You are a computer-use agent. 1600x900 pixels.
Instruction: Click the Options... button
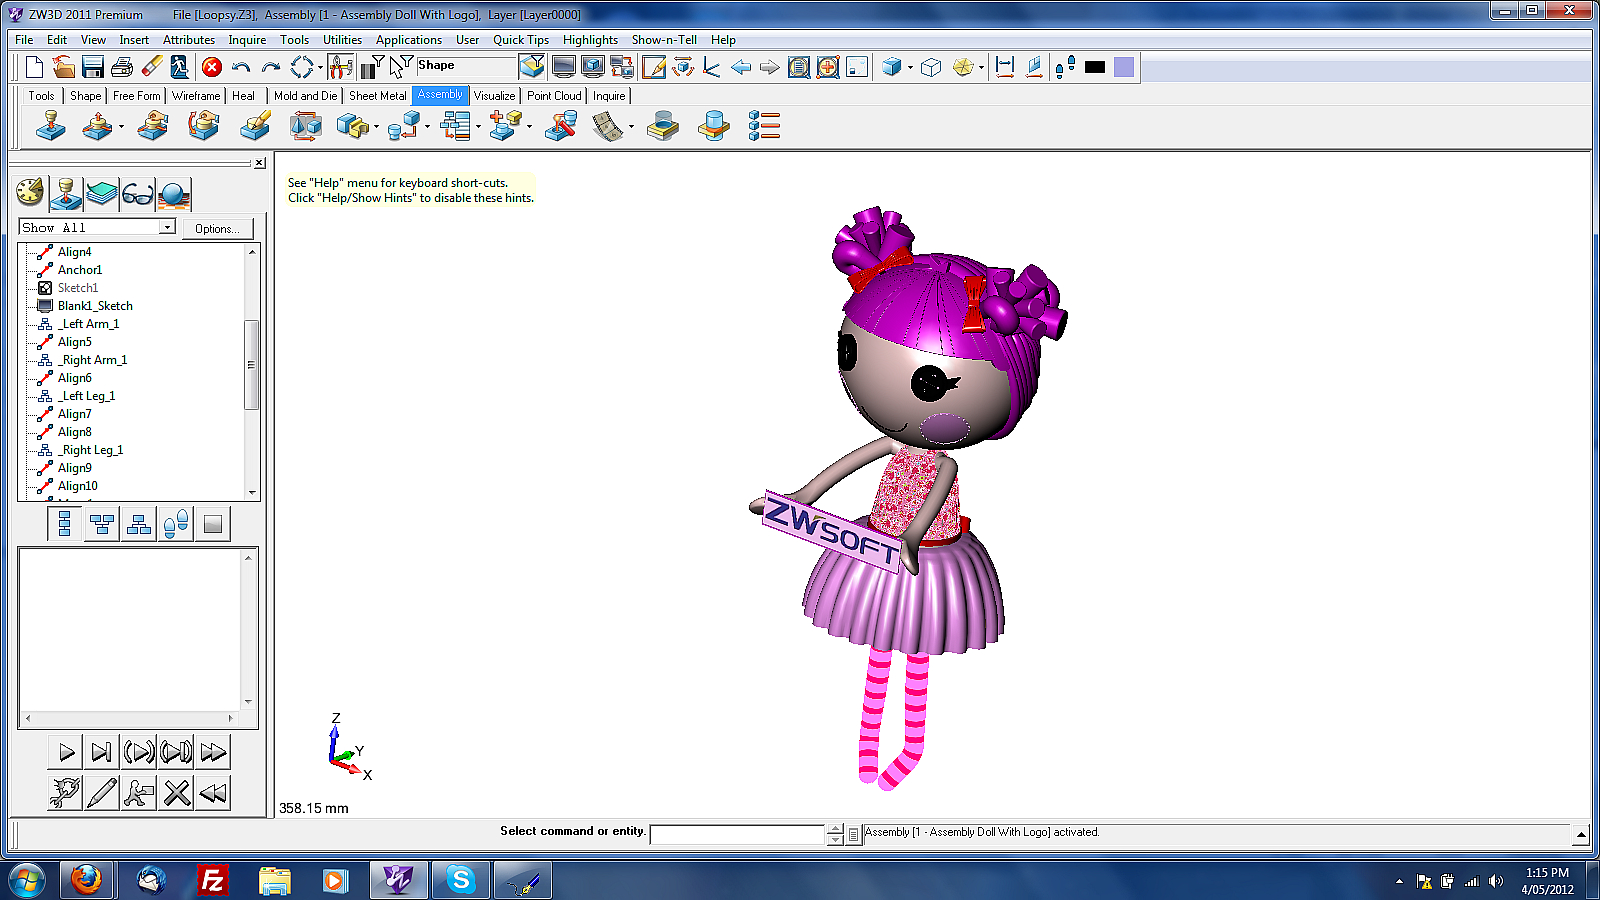click(217, 229)
